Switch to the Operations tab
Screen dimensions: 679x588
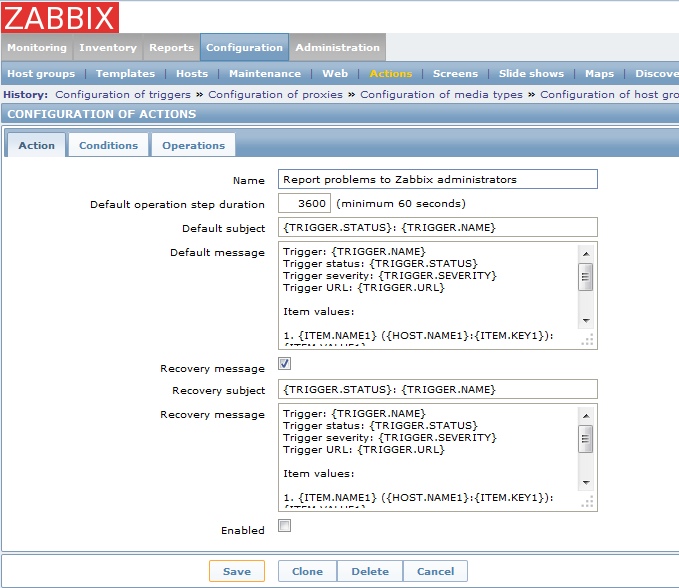click(x=194, y=145)
